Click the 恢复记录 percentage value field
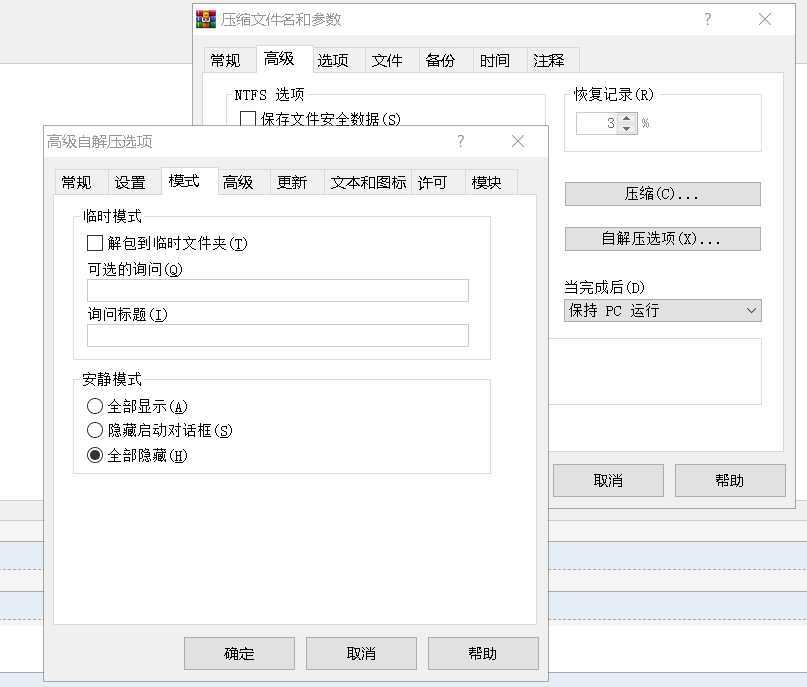This screenshot has height=687, width=807. tap(597, 124)
